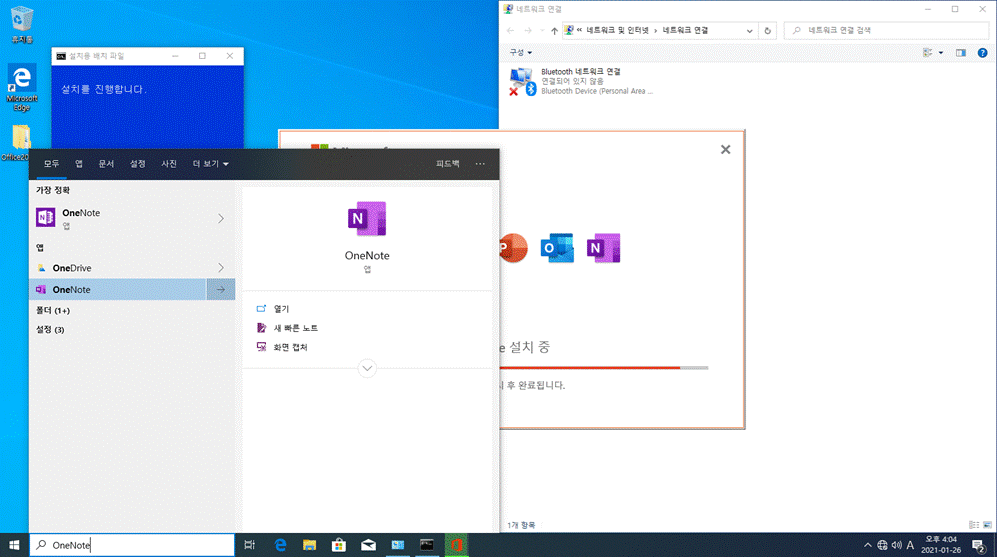Open Mail from the taskbar
The height and width of the screenshot is (557, 997).
point(368,545)
